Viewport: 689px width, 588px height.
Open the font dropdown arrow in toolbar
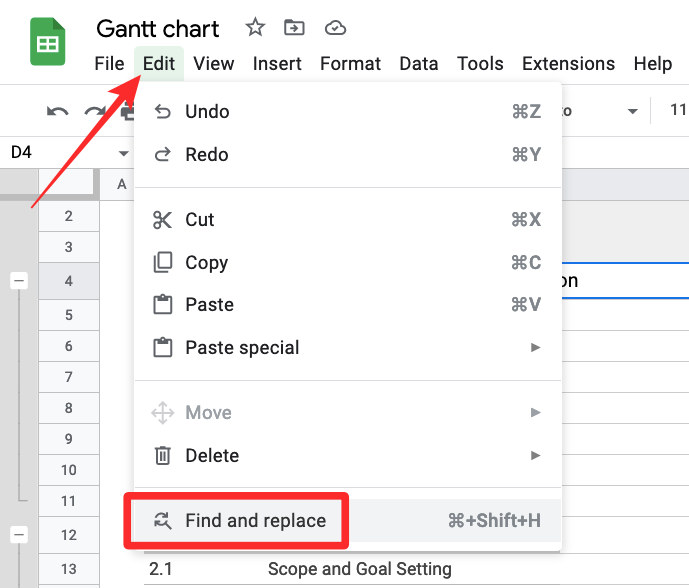(632, 111)
